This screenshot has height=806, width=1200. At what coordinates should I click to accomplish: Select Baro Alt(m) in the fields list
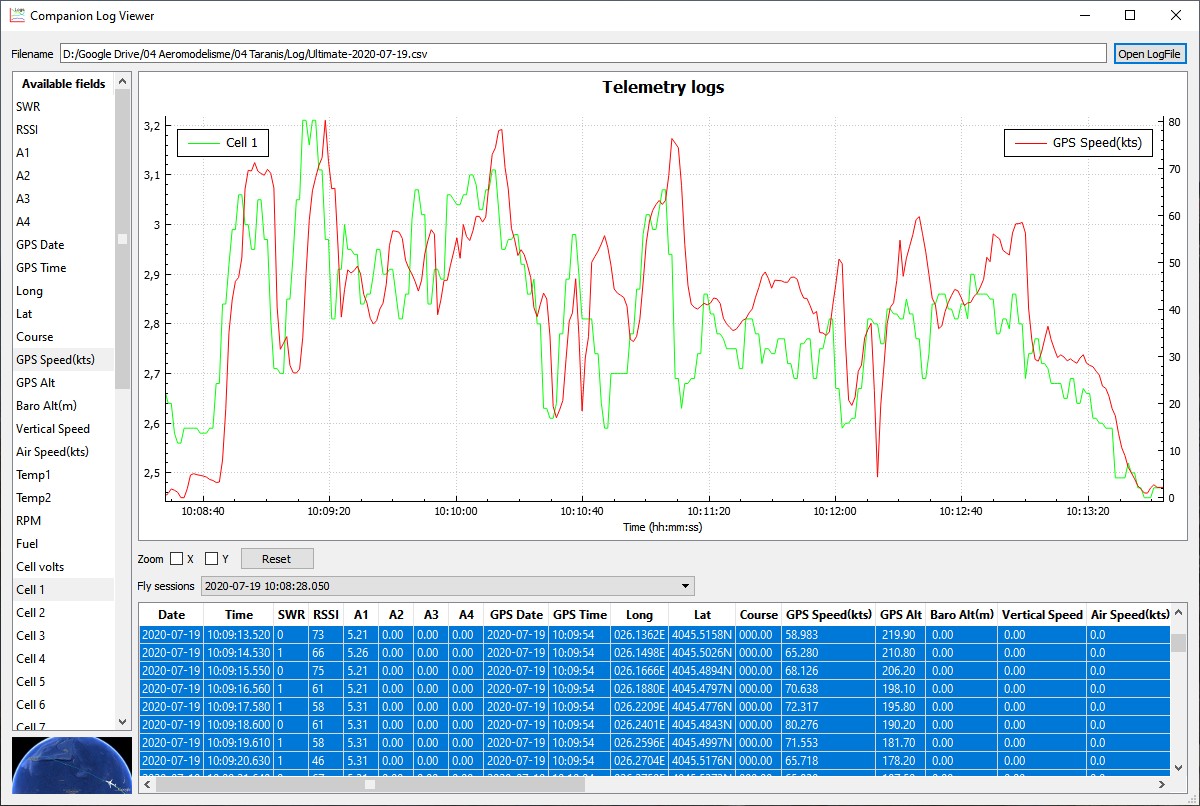click(x=46, y=406)
